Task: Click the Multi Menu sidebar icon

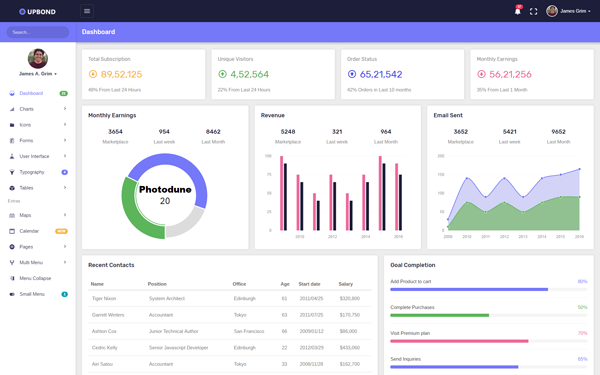Action: pos(12,262)
